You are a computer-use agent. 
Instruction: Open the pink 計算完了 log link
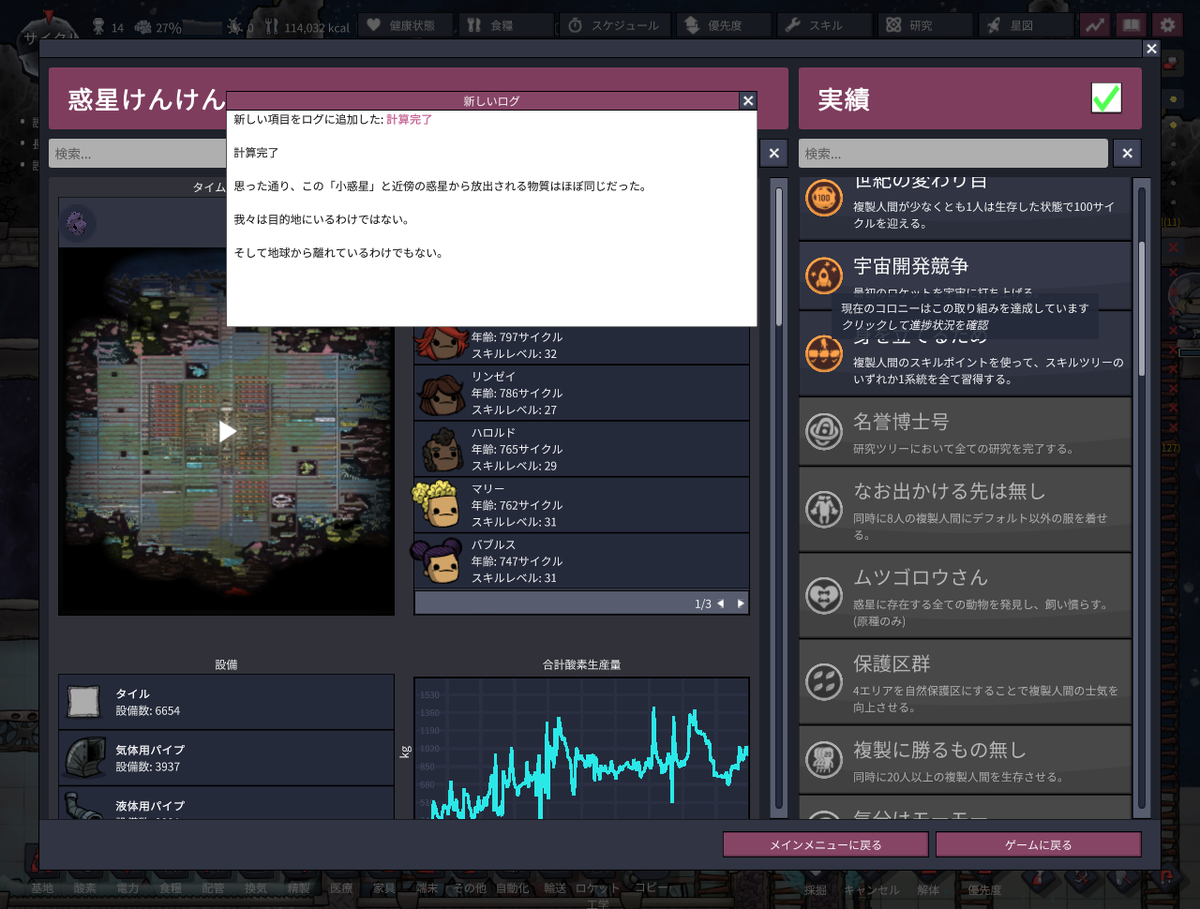point(409,119)
